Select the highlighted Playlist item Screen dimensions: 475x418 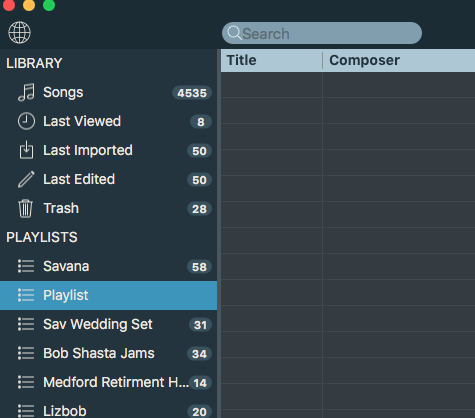108,295
